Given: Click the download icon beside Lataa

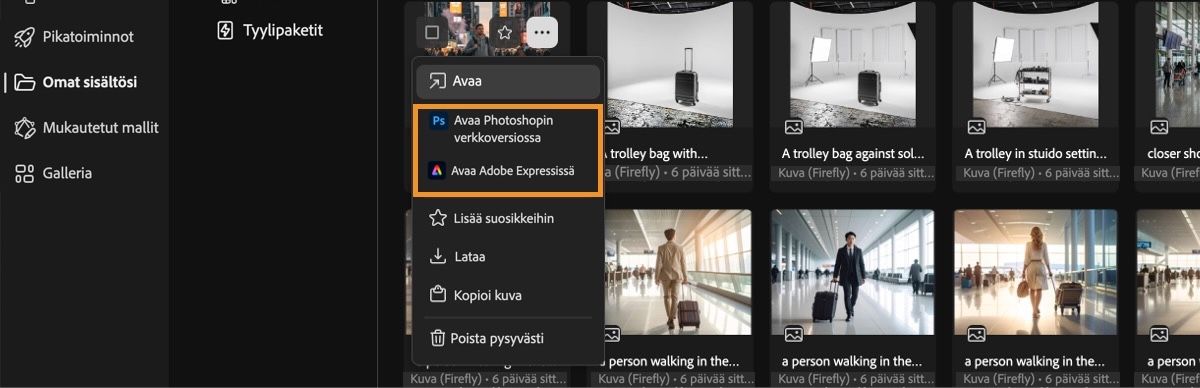Looking at the screenshot, I should 437,257.
